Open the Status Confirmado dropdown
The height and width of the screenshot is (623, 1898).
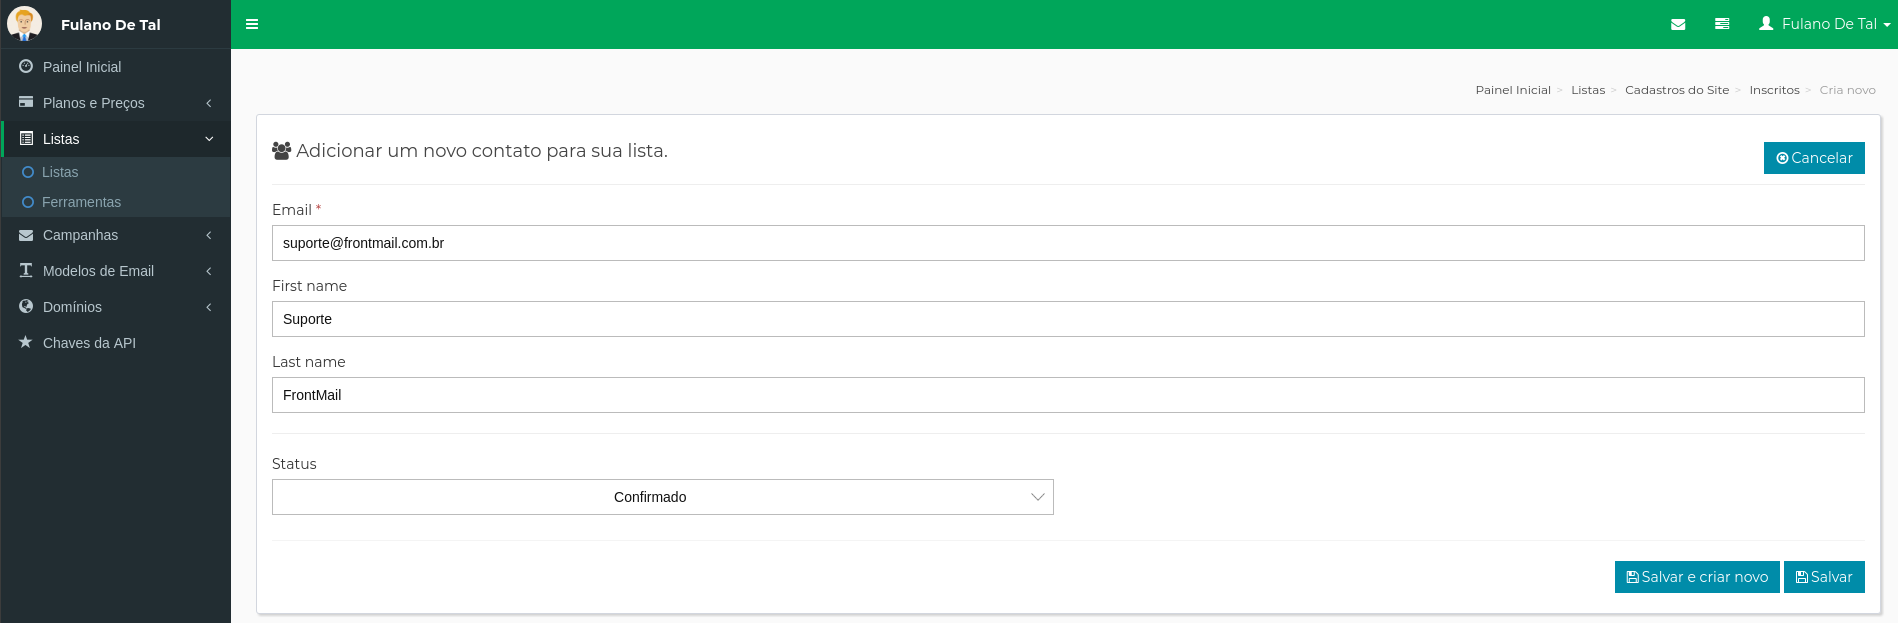pos(662,497)
